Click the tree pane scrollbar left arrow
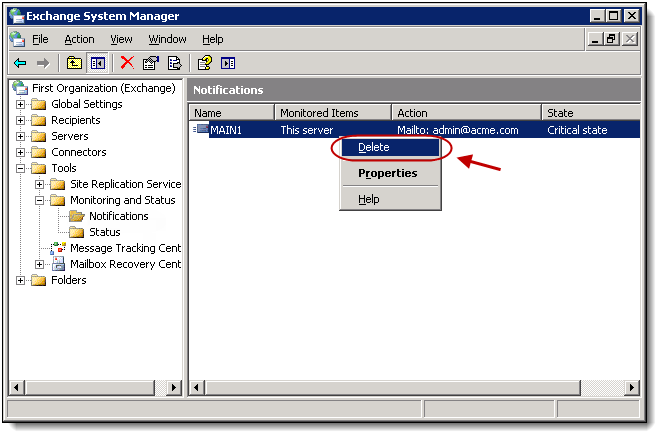 pyautogui.click(x=17, y=387)
